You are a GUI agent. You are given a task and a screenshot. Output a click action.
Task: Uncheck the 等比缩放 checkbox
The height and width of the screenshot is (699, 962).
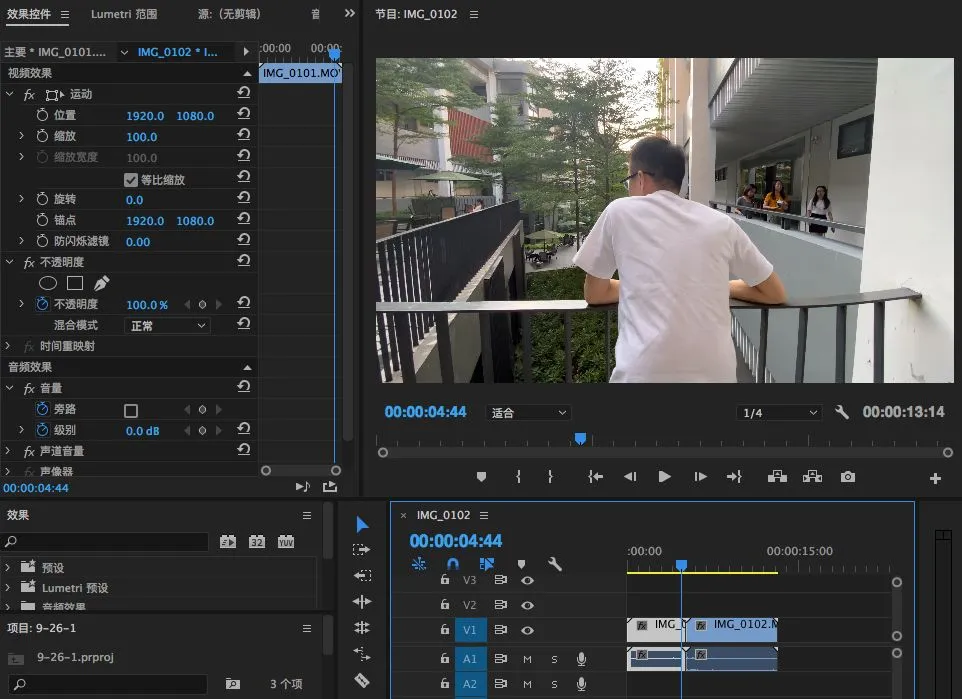[131, 180]
